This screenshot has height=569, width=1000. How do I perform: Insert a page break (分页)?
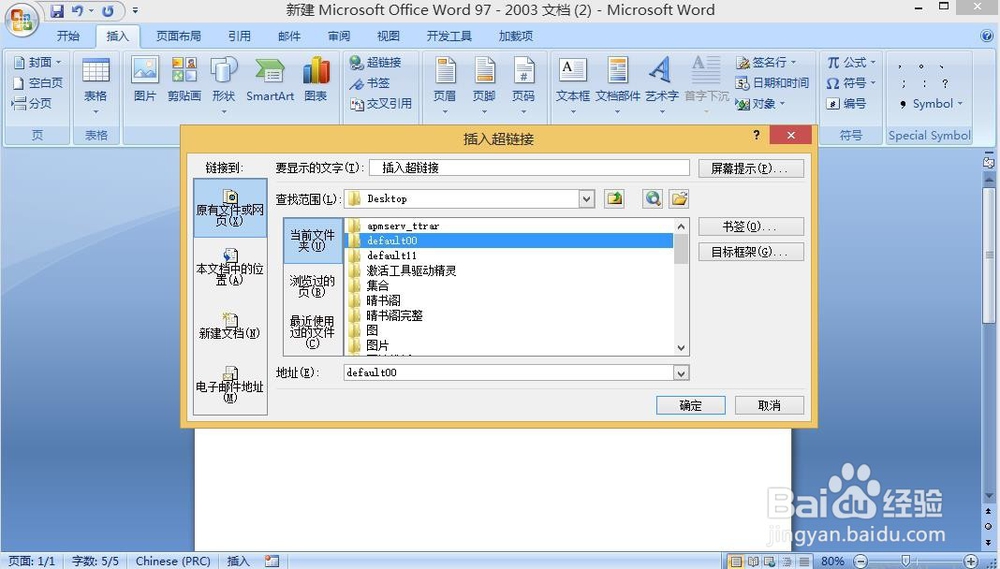[32, 103]
